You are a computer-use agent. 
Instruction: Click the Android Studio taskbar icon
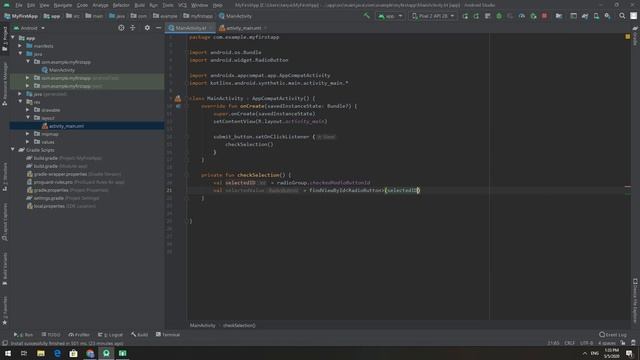click(x=106, y=353)
